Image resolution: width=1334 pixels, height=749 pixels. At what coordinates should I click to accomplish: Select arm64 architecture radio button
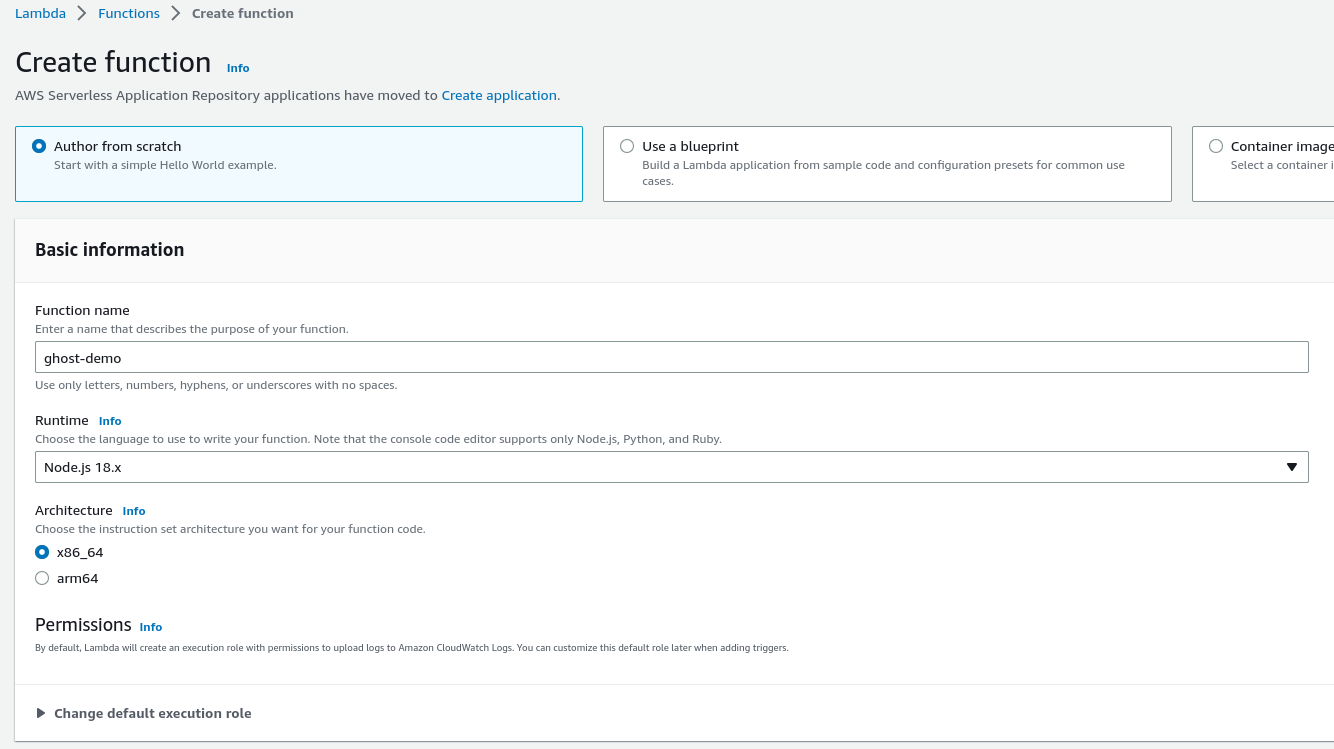point(42,578)
